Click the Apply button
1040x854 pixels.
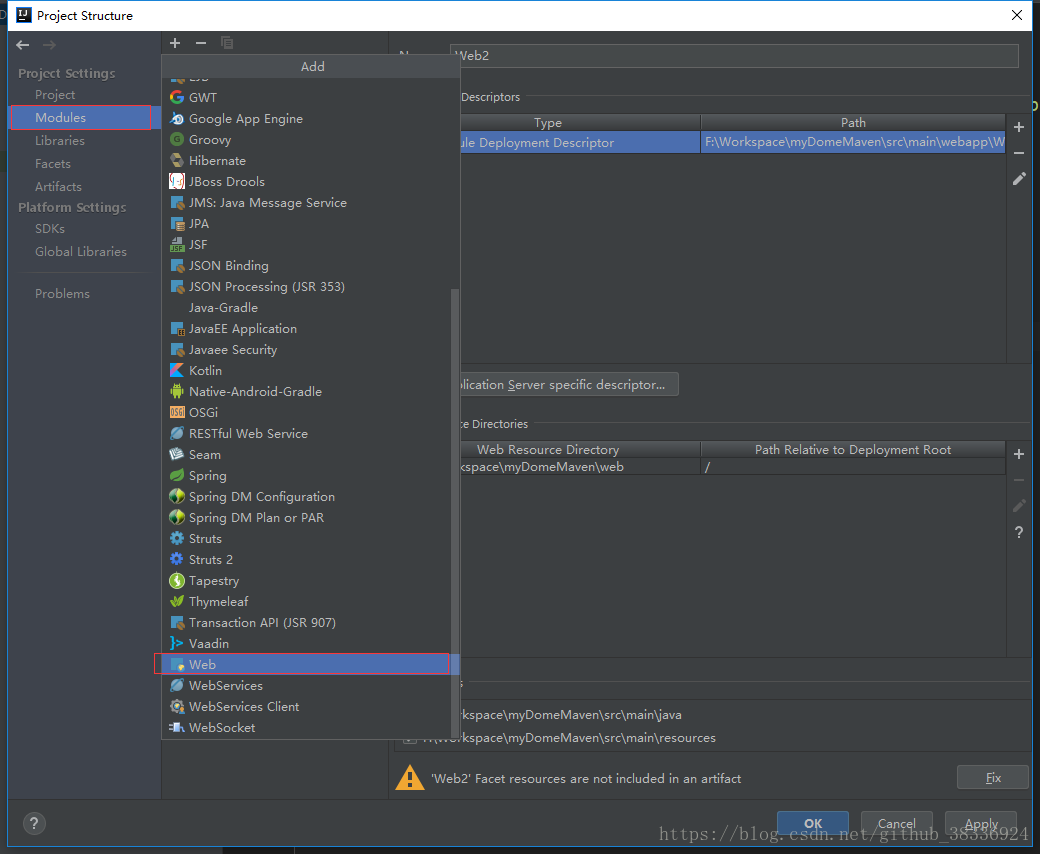tap(981, 824)
